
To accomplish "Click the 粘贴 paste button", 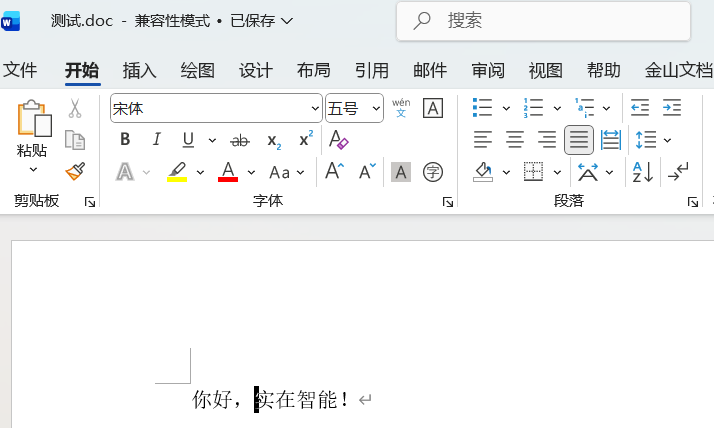I will coord(32,128).
